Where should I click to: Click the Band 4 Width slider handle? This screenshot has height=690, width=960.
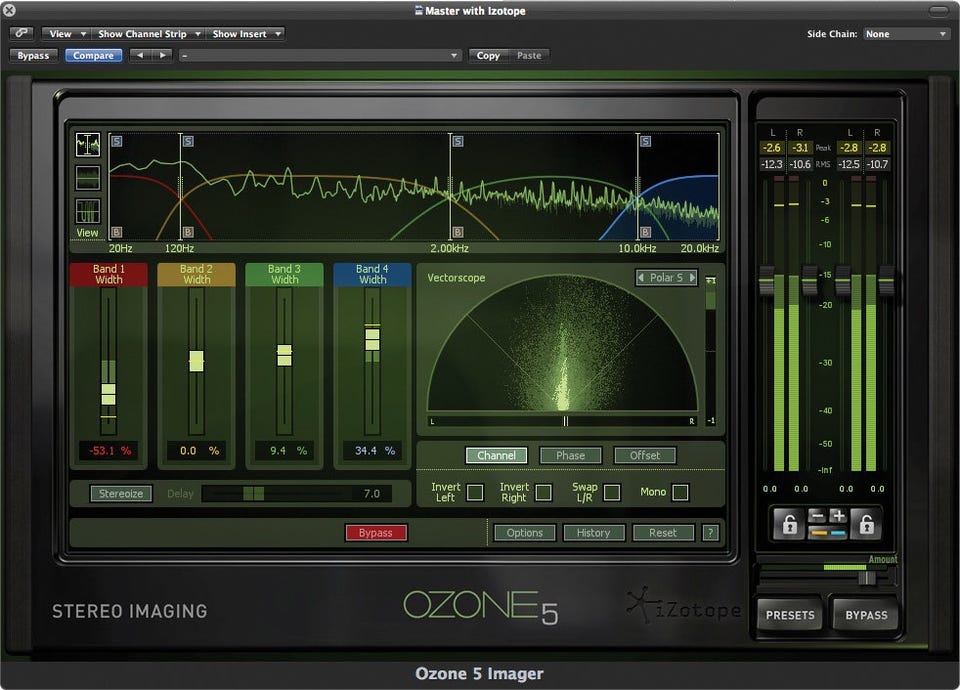click(372, 339)
